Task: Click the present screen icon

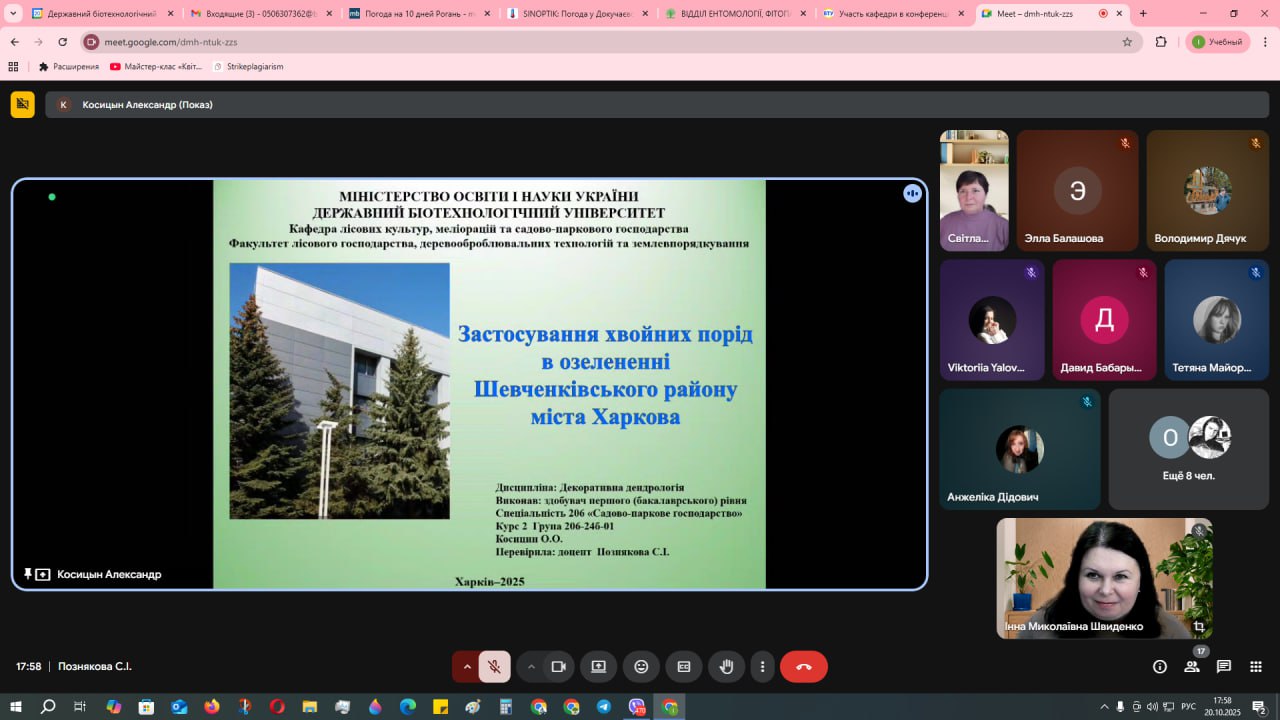Action: pyautogui.click(x=598, y=666)
